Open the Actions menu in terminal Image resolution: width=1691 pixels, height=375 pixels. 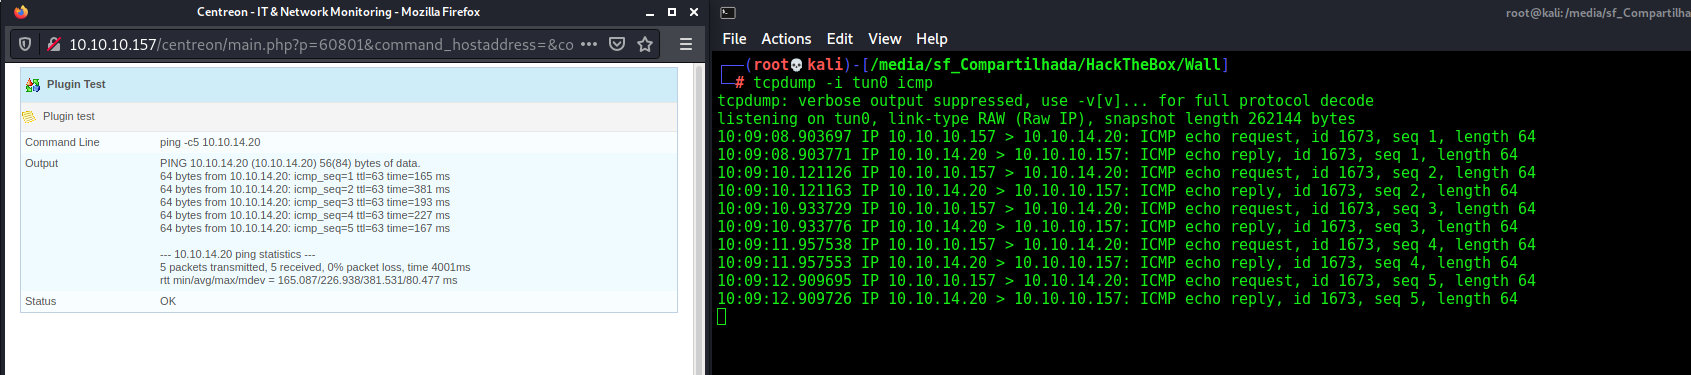pos(786,39)
